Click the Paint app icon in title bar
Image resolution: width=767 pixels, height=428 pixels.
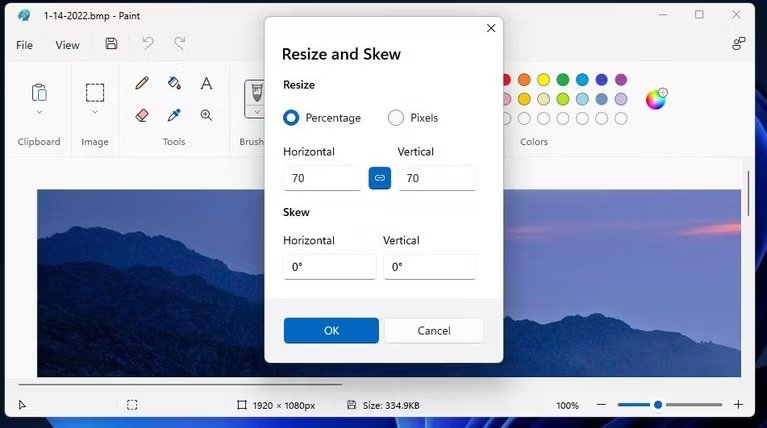[24, 16]
